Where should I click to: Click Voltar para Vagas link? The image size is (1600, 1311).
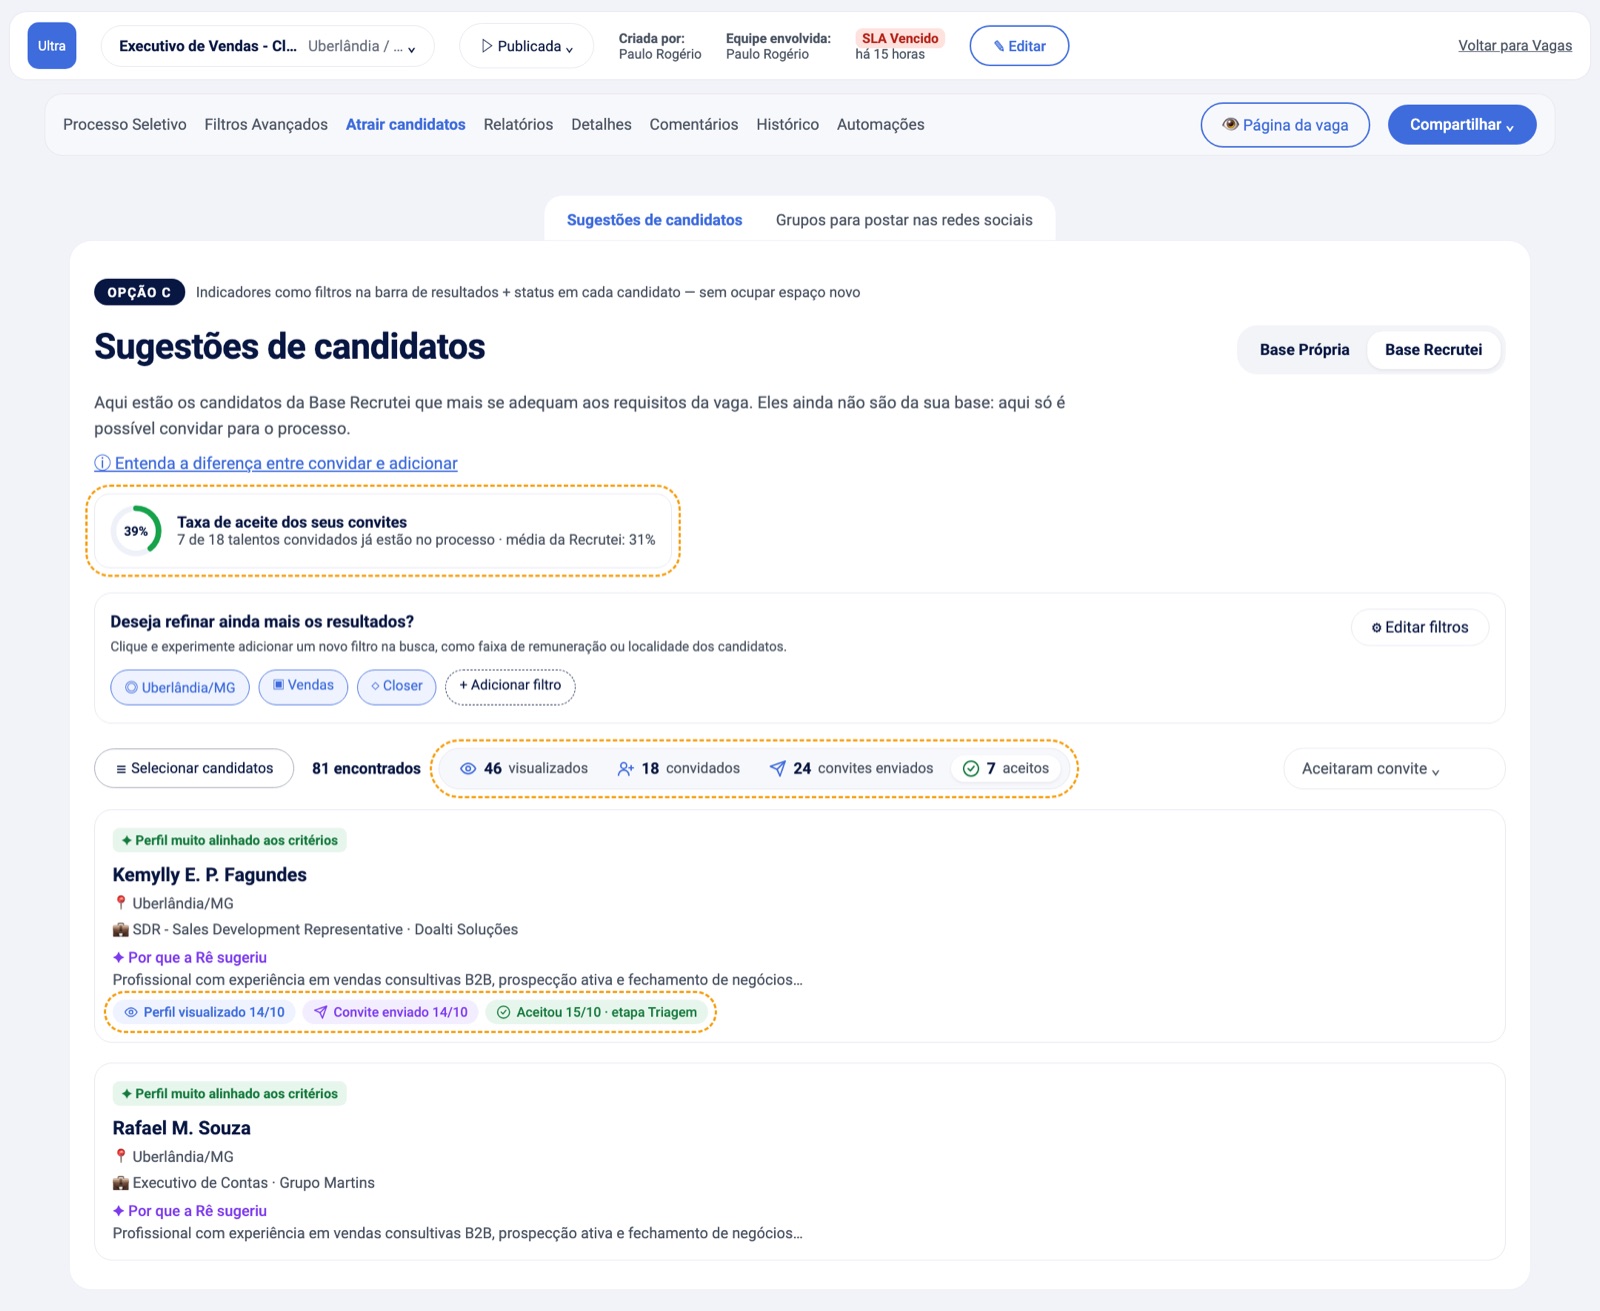[x=1515, y=46]
